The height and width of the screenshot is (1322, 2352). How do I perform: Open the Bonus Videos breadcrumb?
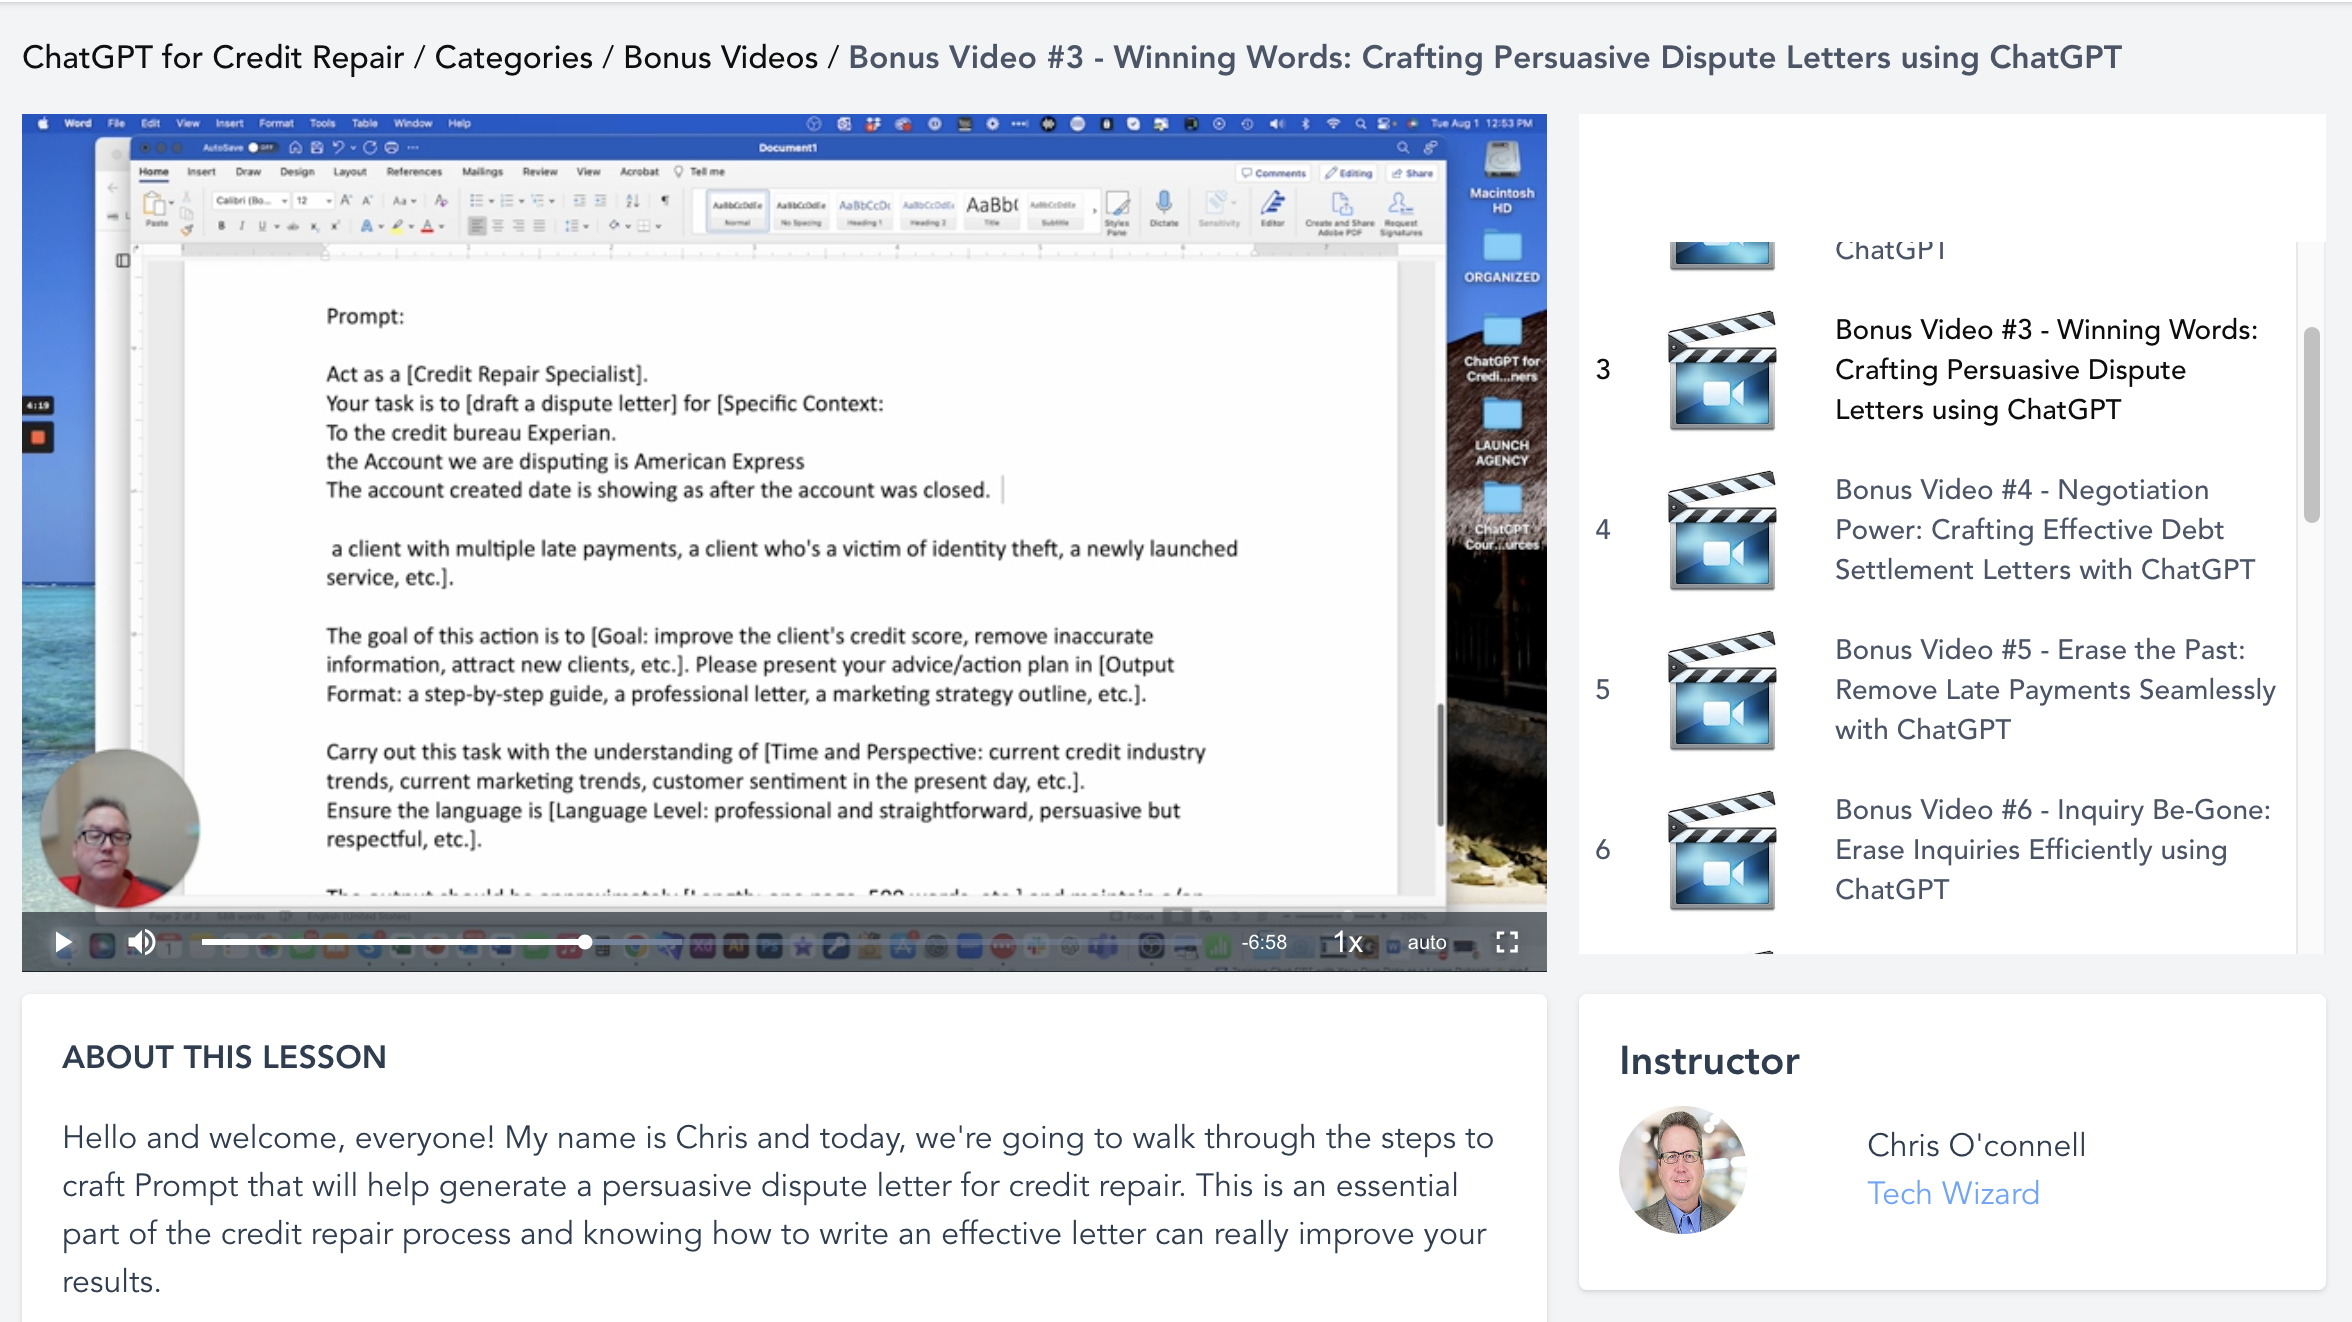(x=721, y=57)
